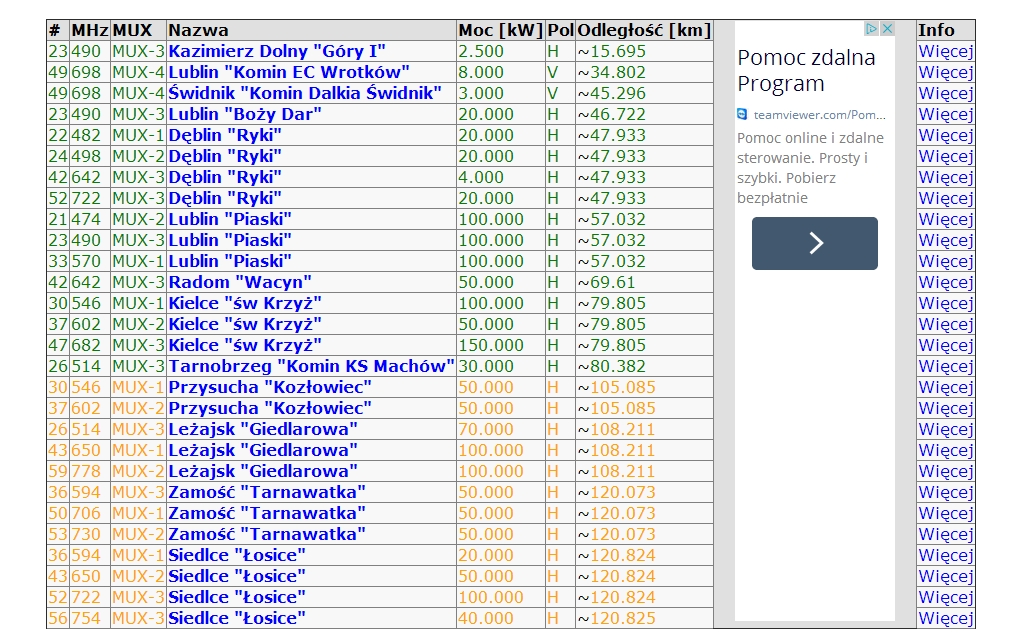Viewport: 1023px width, 633px height.
Task: Open the AdChoices triangle icon
Action: point(871,29)
